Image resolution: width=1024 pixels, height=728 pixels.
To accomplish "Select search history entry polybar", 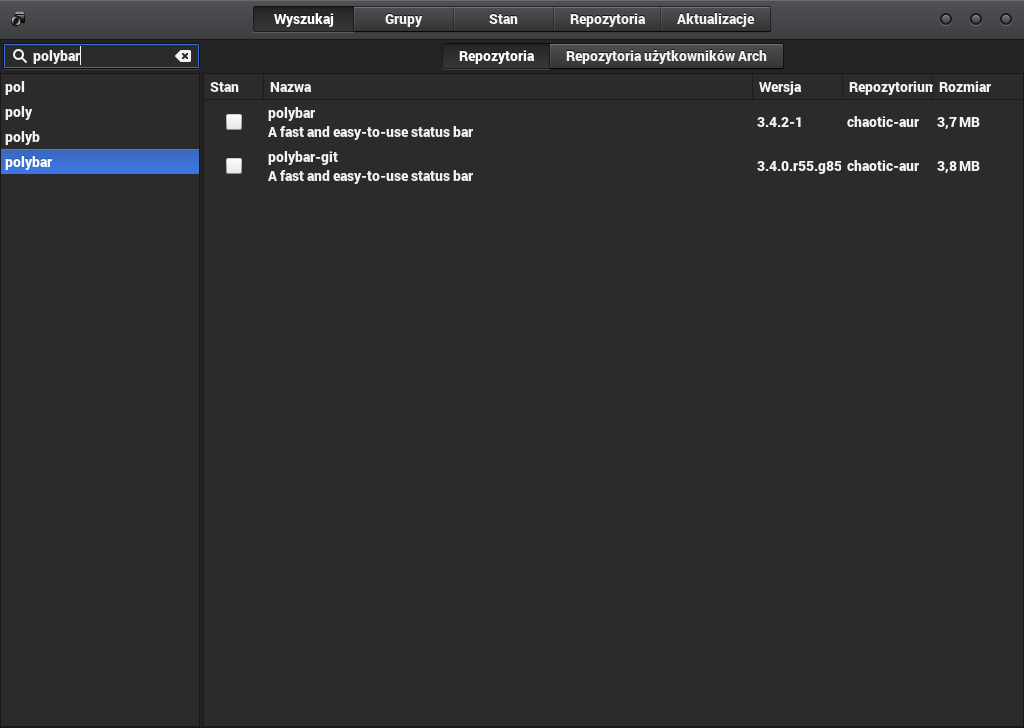I will (100, 162).
